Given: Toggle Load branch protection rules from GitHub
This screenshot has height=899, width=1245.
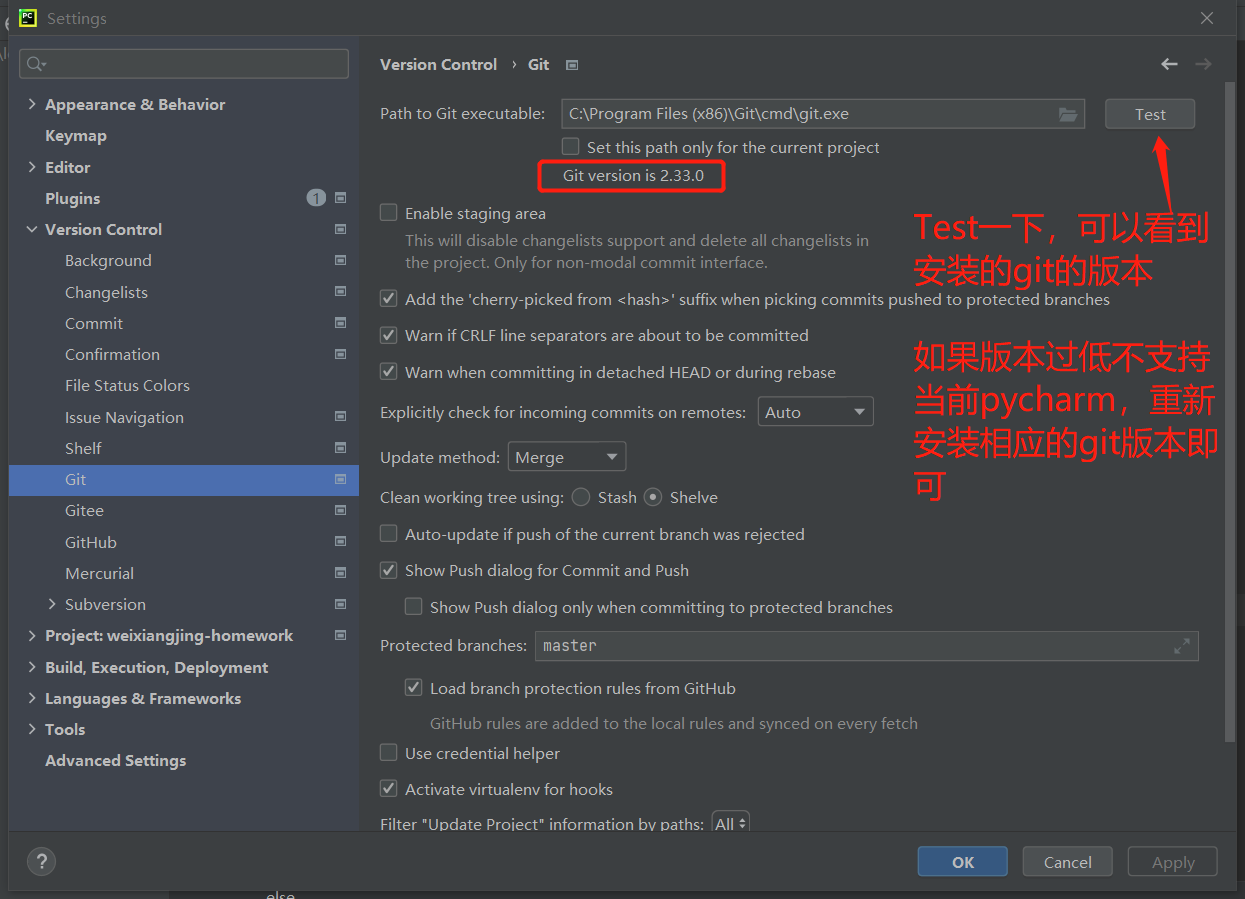Looking at the screenshot, I should 413,688.
